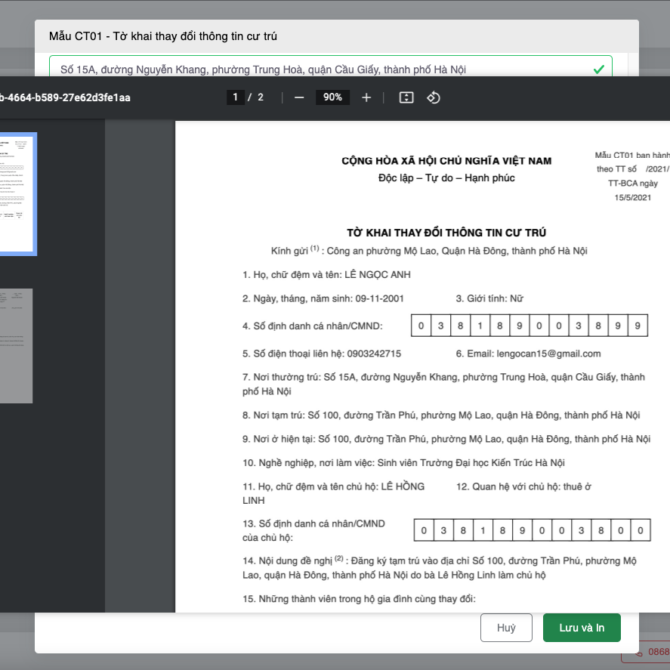This screenshot has height=670, width=670.
Task: Click the fit to page icon
Action: pos(406,98)
